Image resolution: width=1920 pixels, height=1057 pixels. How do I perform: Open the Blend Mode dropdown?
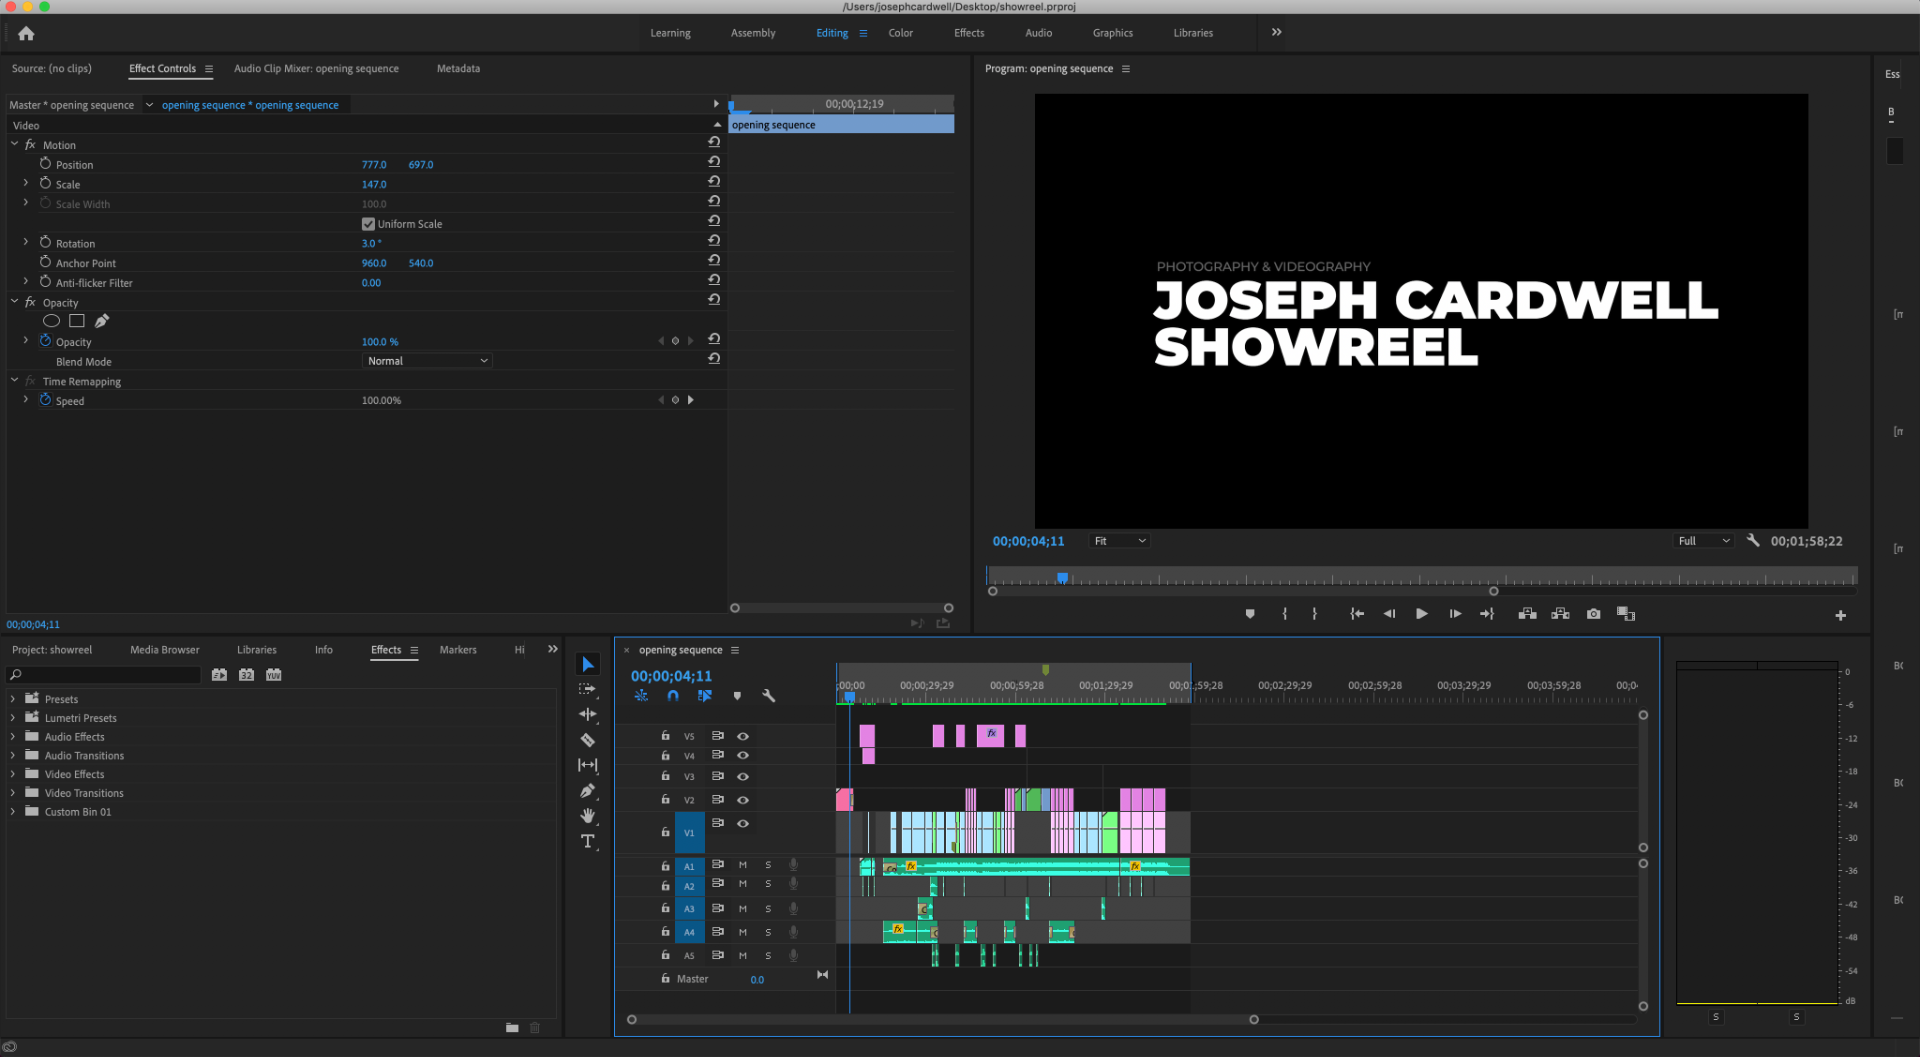(427, 361)
